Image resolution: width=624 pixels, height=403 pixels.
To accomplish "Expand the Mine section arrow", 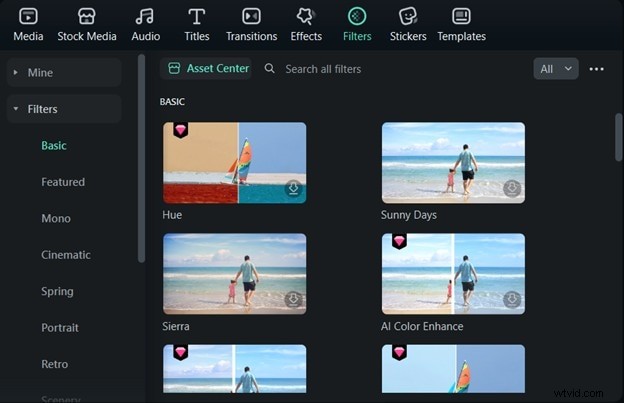I will [x=16, y=72].
